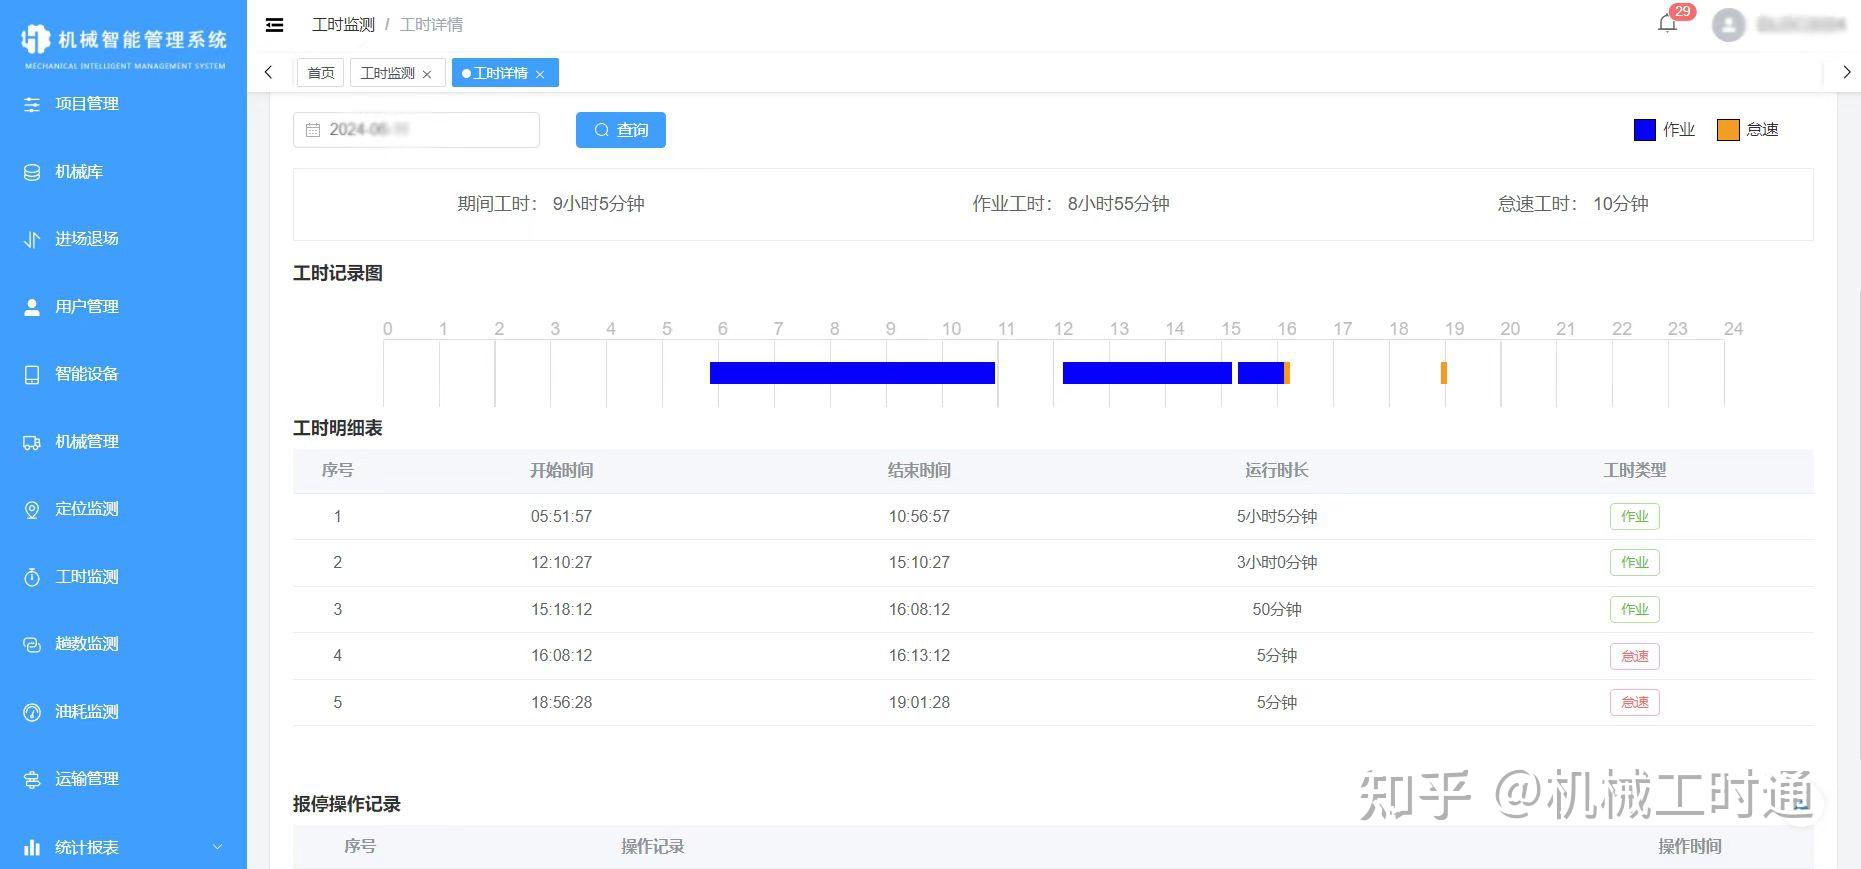The height and width of the screenshot is (869, 1861).
Task: Select 智能设备 menu entry
Action: [x=87, y=374]
